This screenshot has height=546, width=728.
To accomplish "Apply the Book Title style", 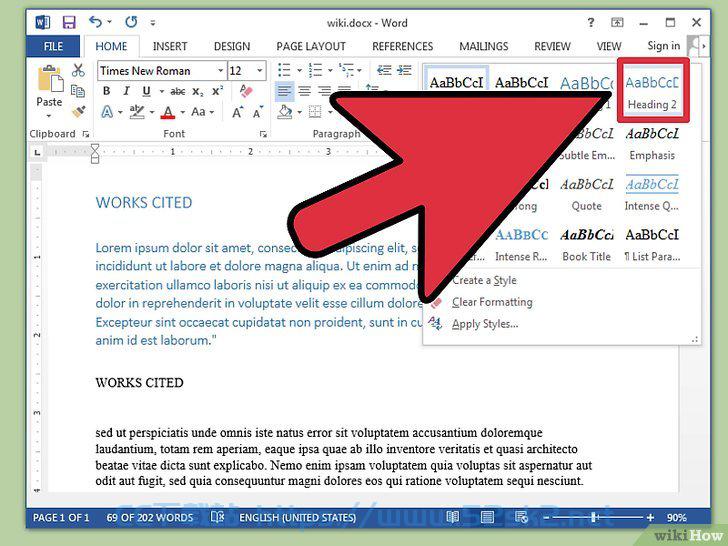I will pyautogui.click(x=587, y=245).
